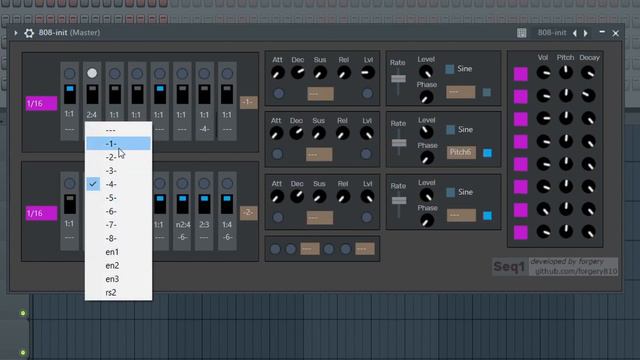640x360 pixels.
Task: Turn the Dec knob in third envelope
Action: tap(297, 196)
